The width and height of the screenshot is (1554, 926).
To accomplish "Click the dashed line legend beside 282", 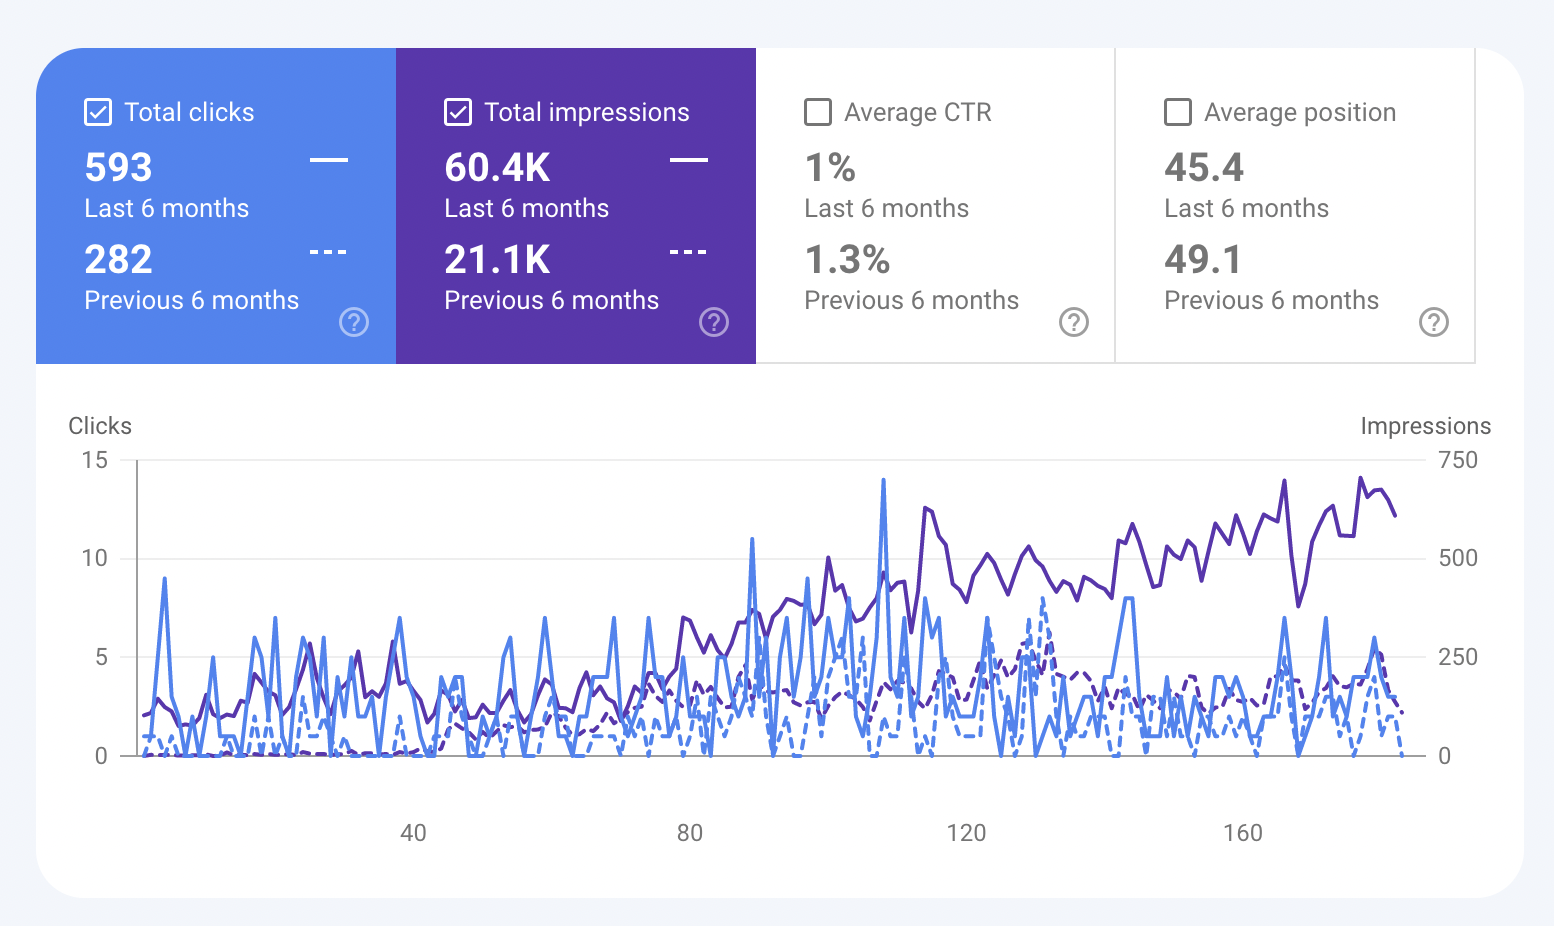I will point(329,252).
